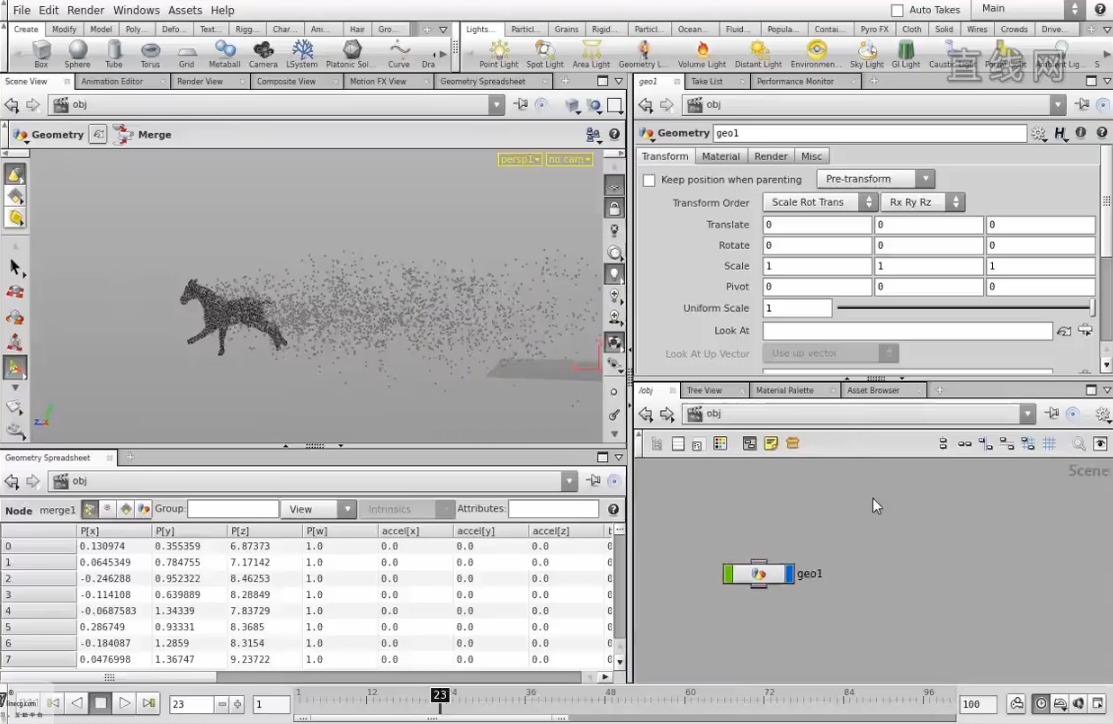Add a Camera using the shelf icon

coord(263,53)
